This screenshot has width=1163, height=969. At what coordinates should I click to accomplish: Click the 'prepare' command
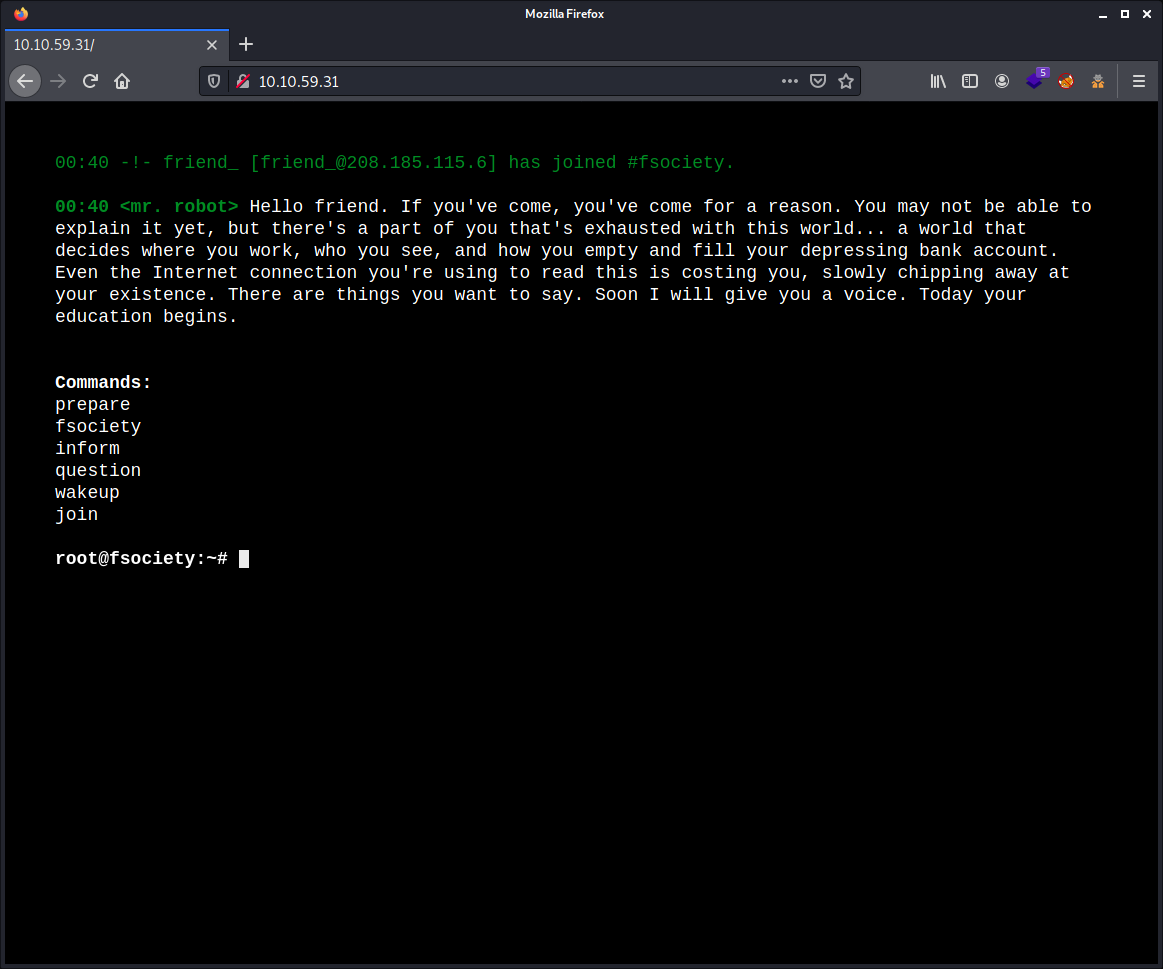(x=93, y=404)
